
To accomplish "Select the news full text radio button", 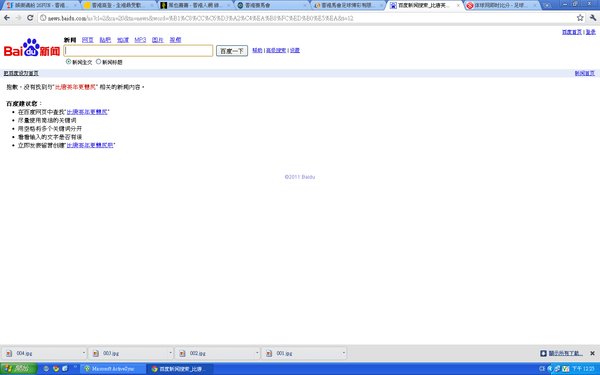I will [68, 62].
